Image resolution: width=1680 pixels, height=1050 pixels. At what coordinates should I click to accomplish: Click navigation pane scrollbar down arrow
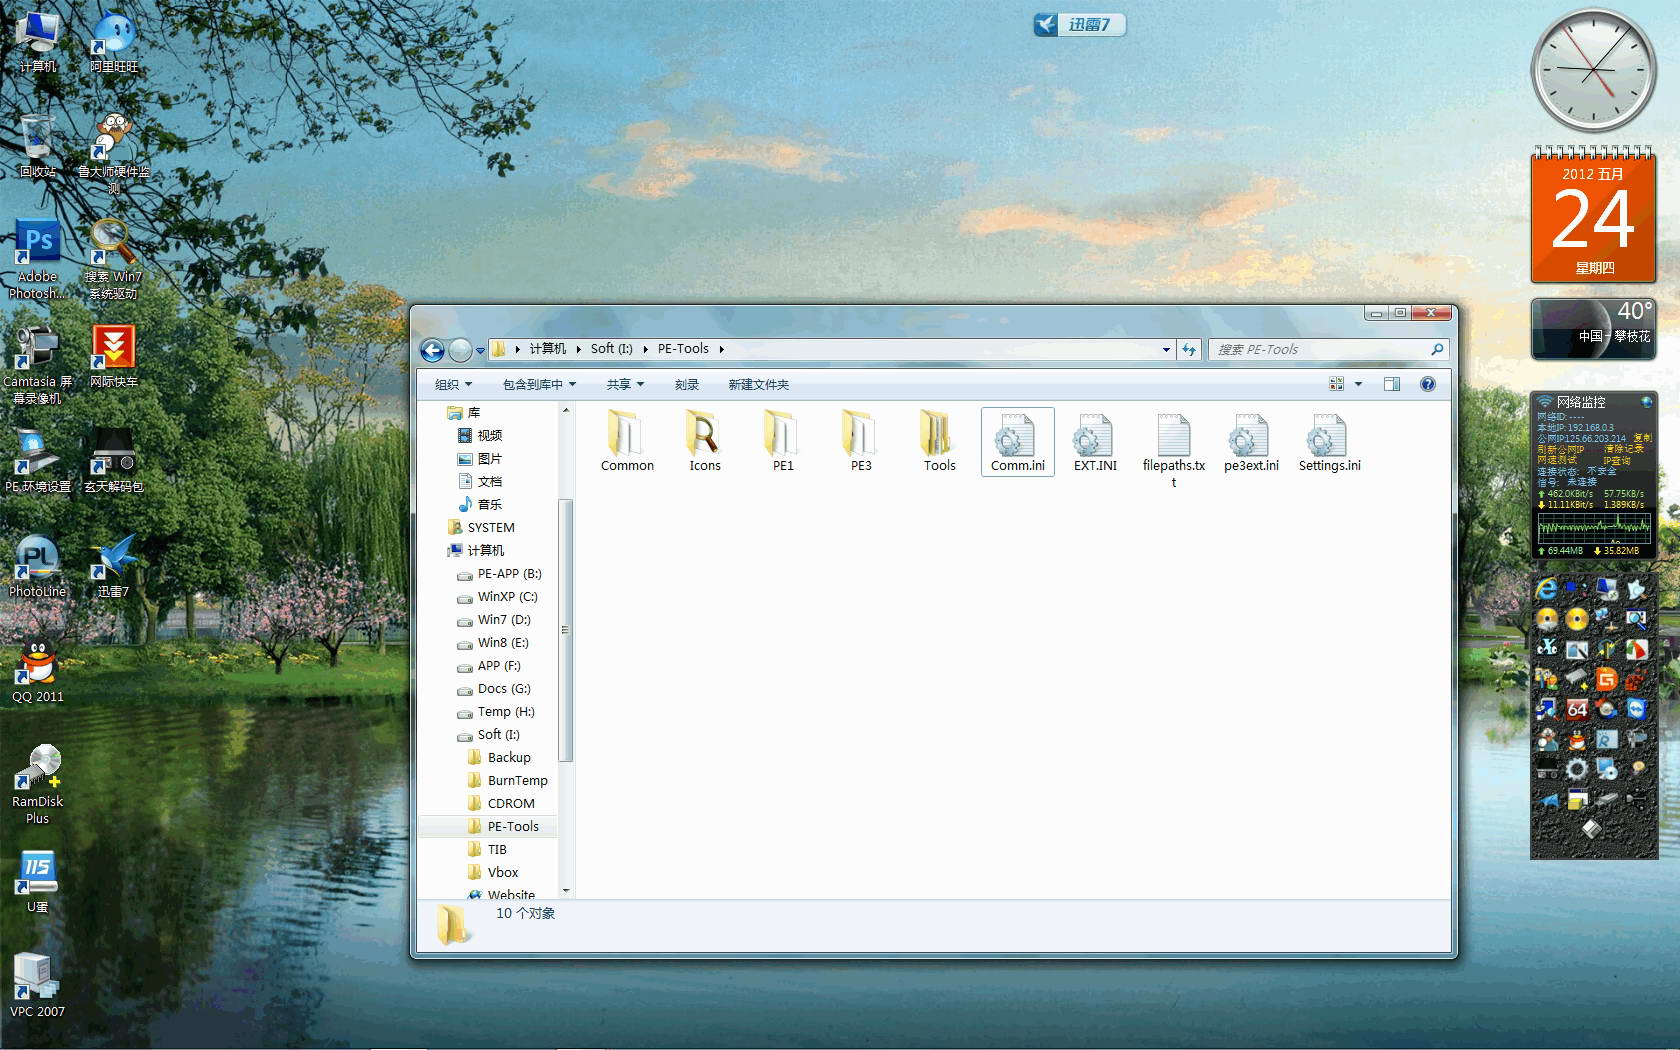click(566, 890)
